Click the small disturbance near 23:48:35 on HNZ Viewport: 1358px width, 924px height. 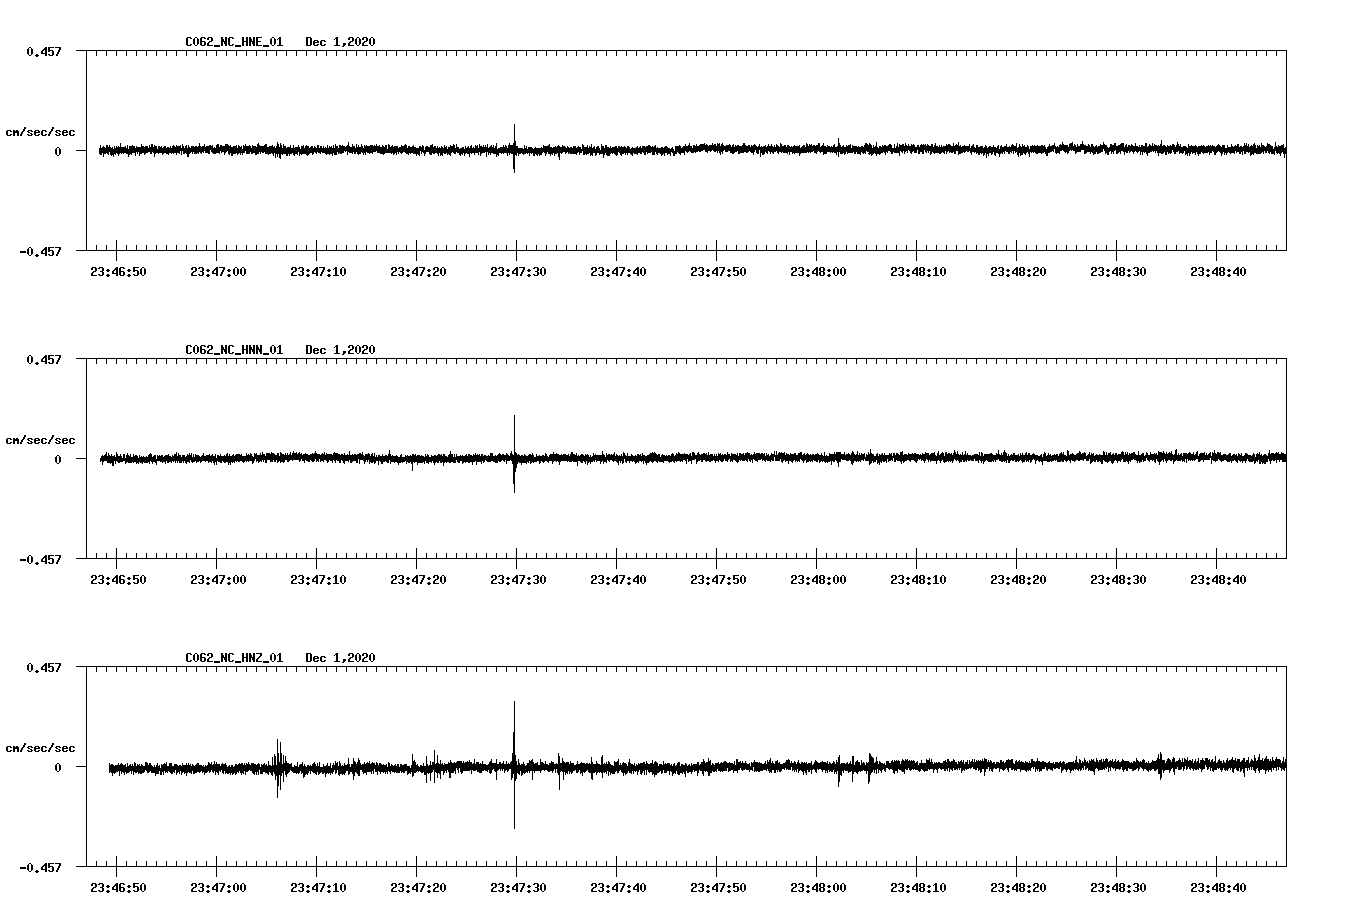1160,765
